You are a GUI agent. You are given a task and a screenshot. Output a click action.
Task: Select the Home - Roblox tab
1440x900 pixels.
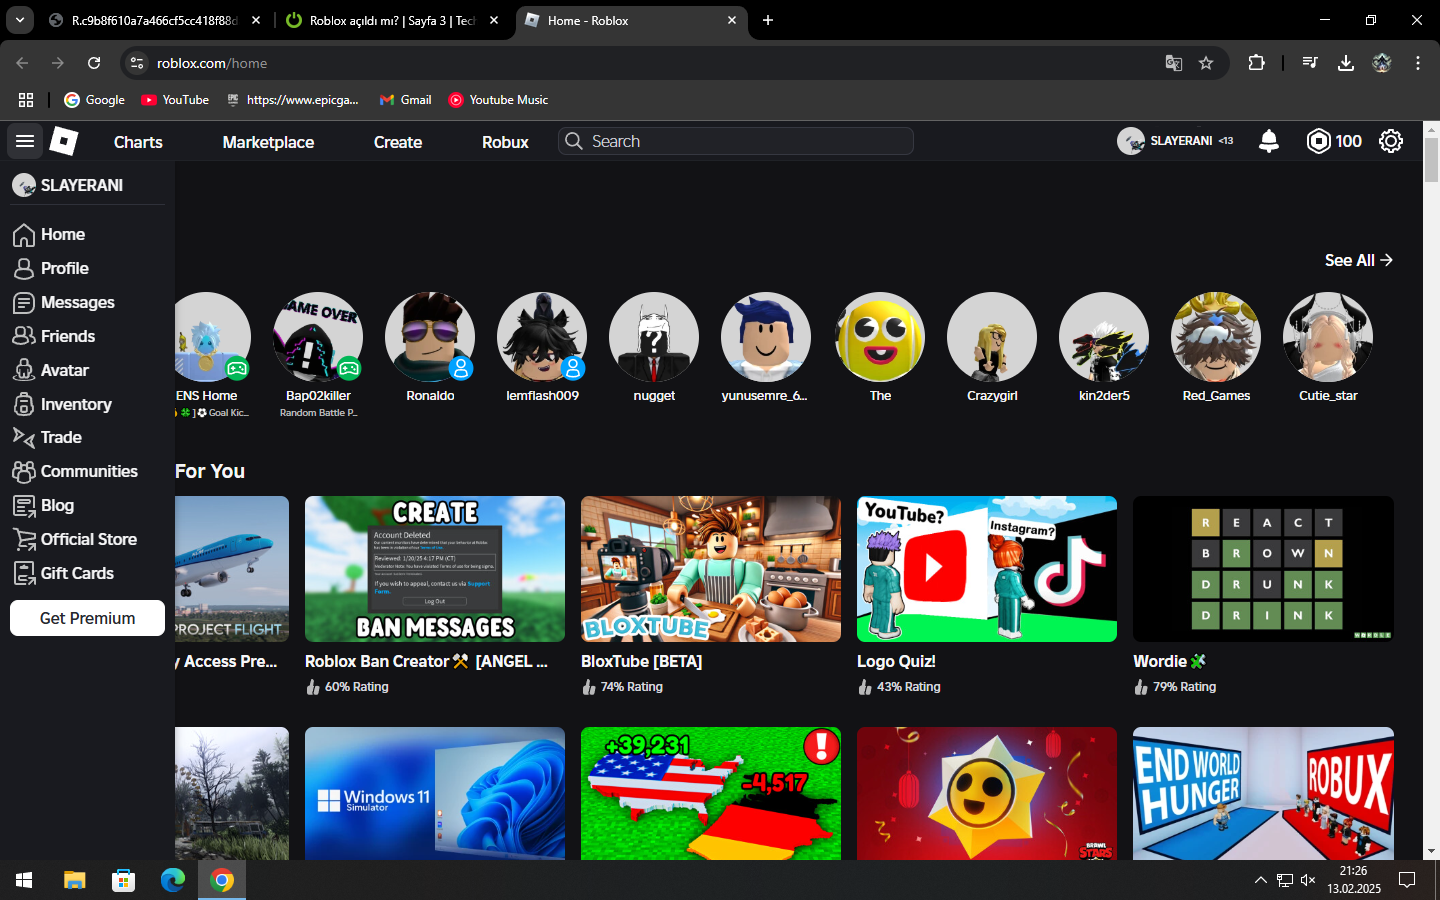[630, 20]
